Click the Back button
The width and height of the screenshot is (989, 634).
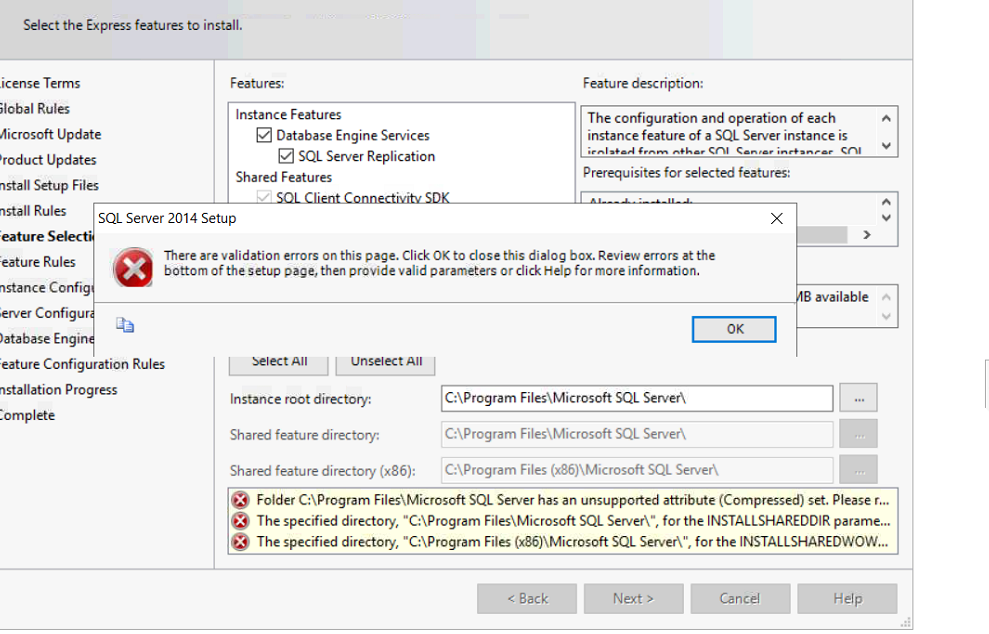point(527,599)
